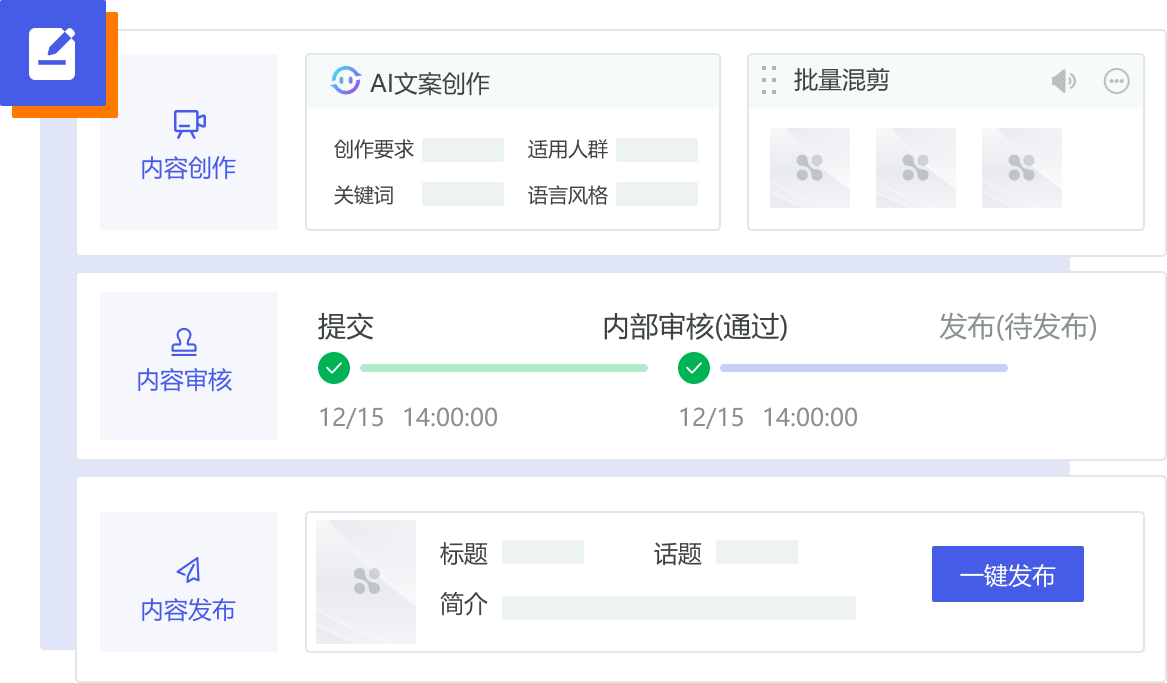Viewport: 1167px width, 683px height.
Task: Click the 语言风格 input field
Action: coord(656,194)
